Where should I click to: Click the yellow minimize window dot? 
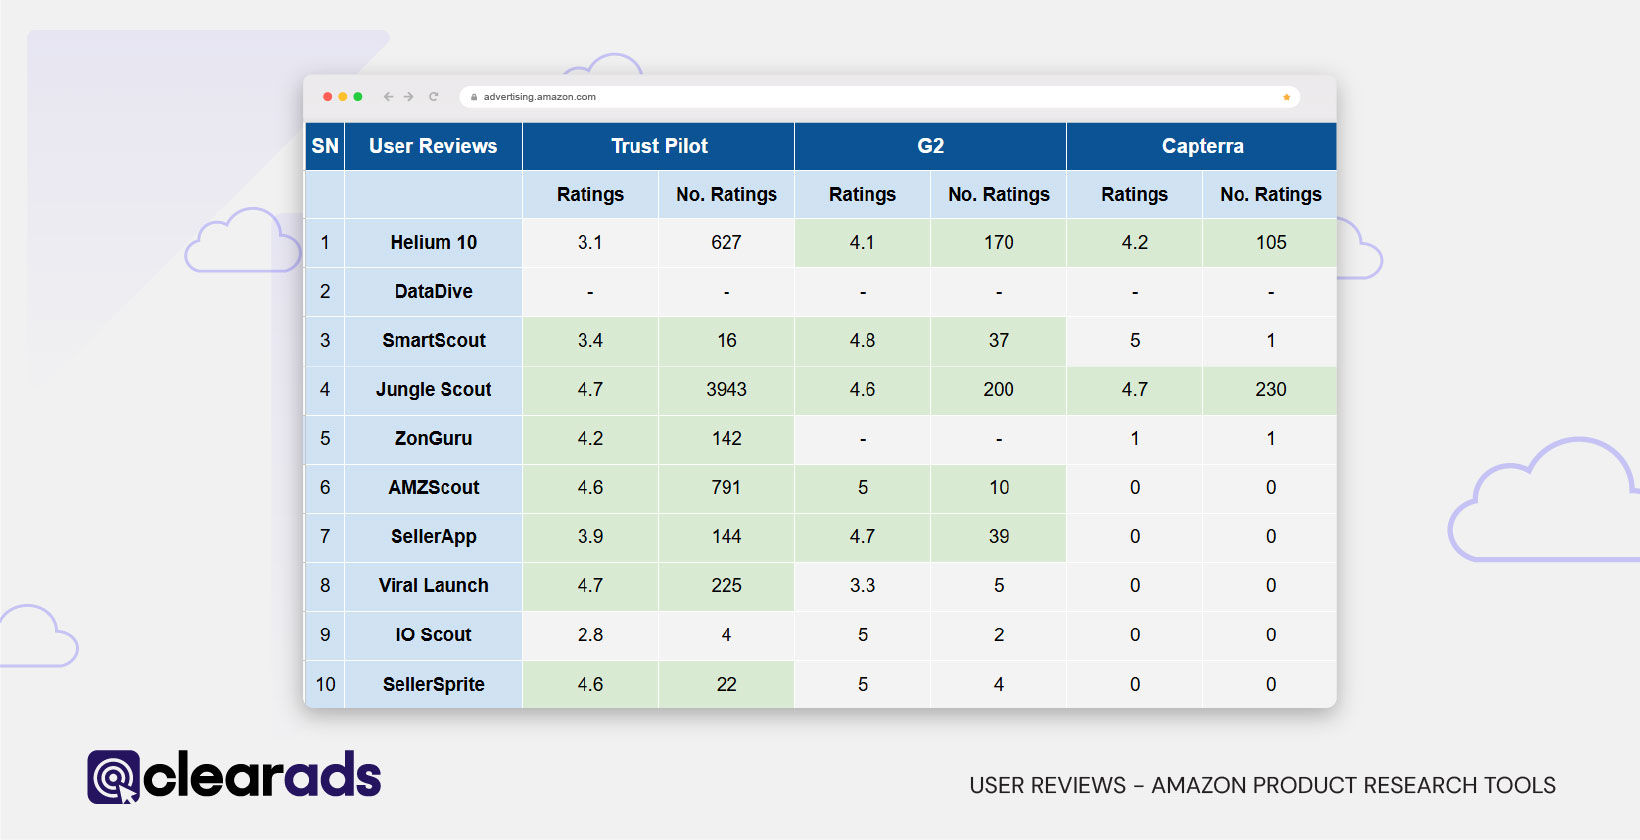[x=342, y=97]
